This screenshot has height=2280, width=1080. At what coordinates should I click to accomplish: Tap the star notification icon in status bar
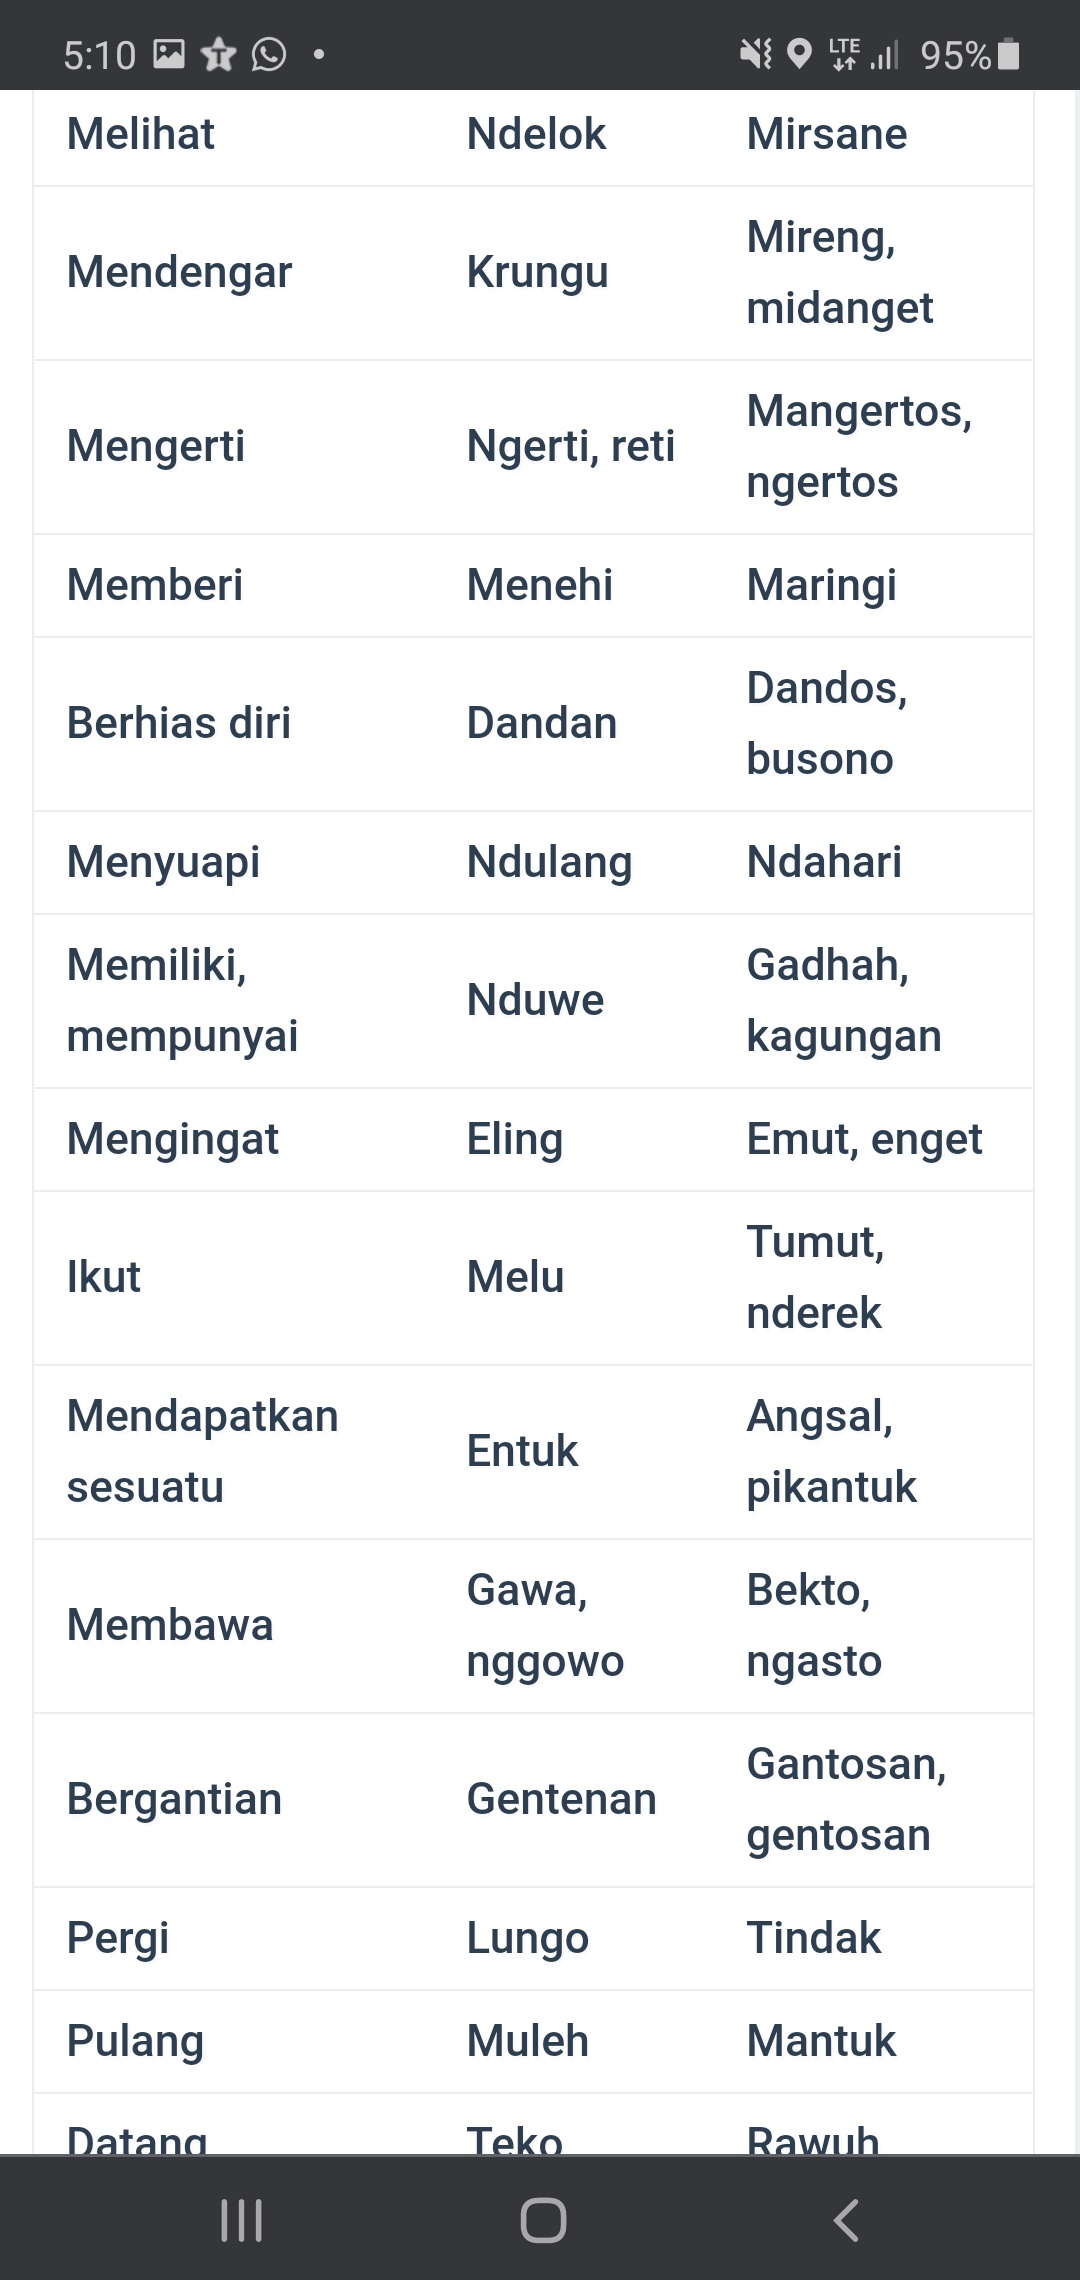pyautogui.click(x=218, y=55)
